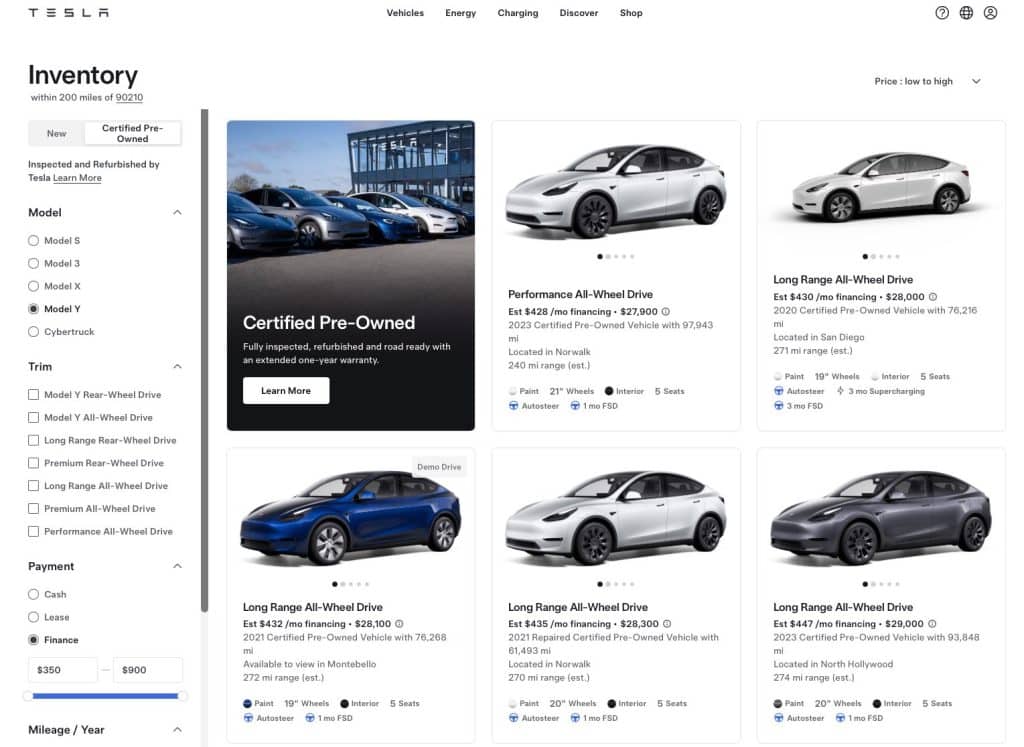Click 1 mo FSD icon on $29,000 card
This screenshot has height=747, width=1024.
pyautogui.click(x=840, y=718)
